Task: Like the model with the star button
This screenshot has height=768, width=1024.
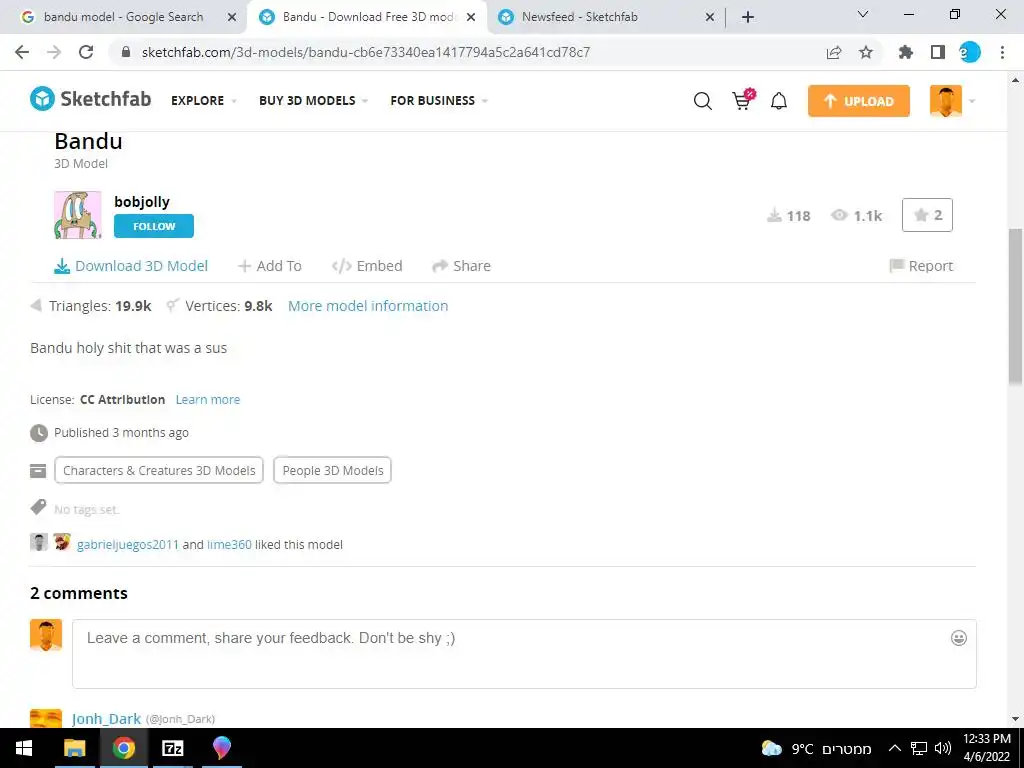Action: coord(927,215)
